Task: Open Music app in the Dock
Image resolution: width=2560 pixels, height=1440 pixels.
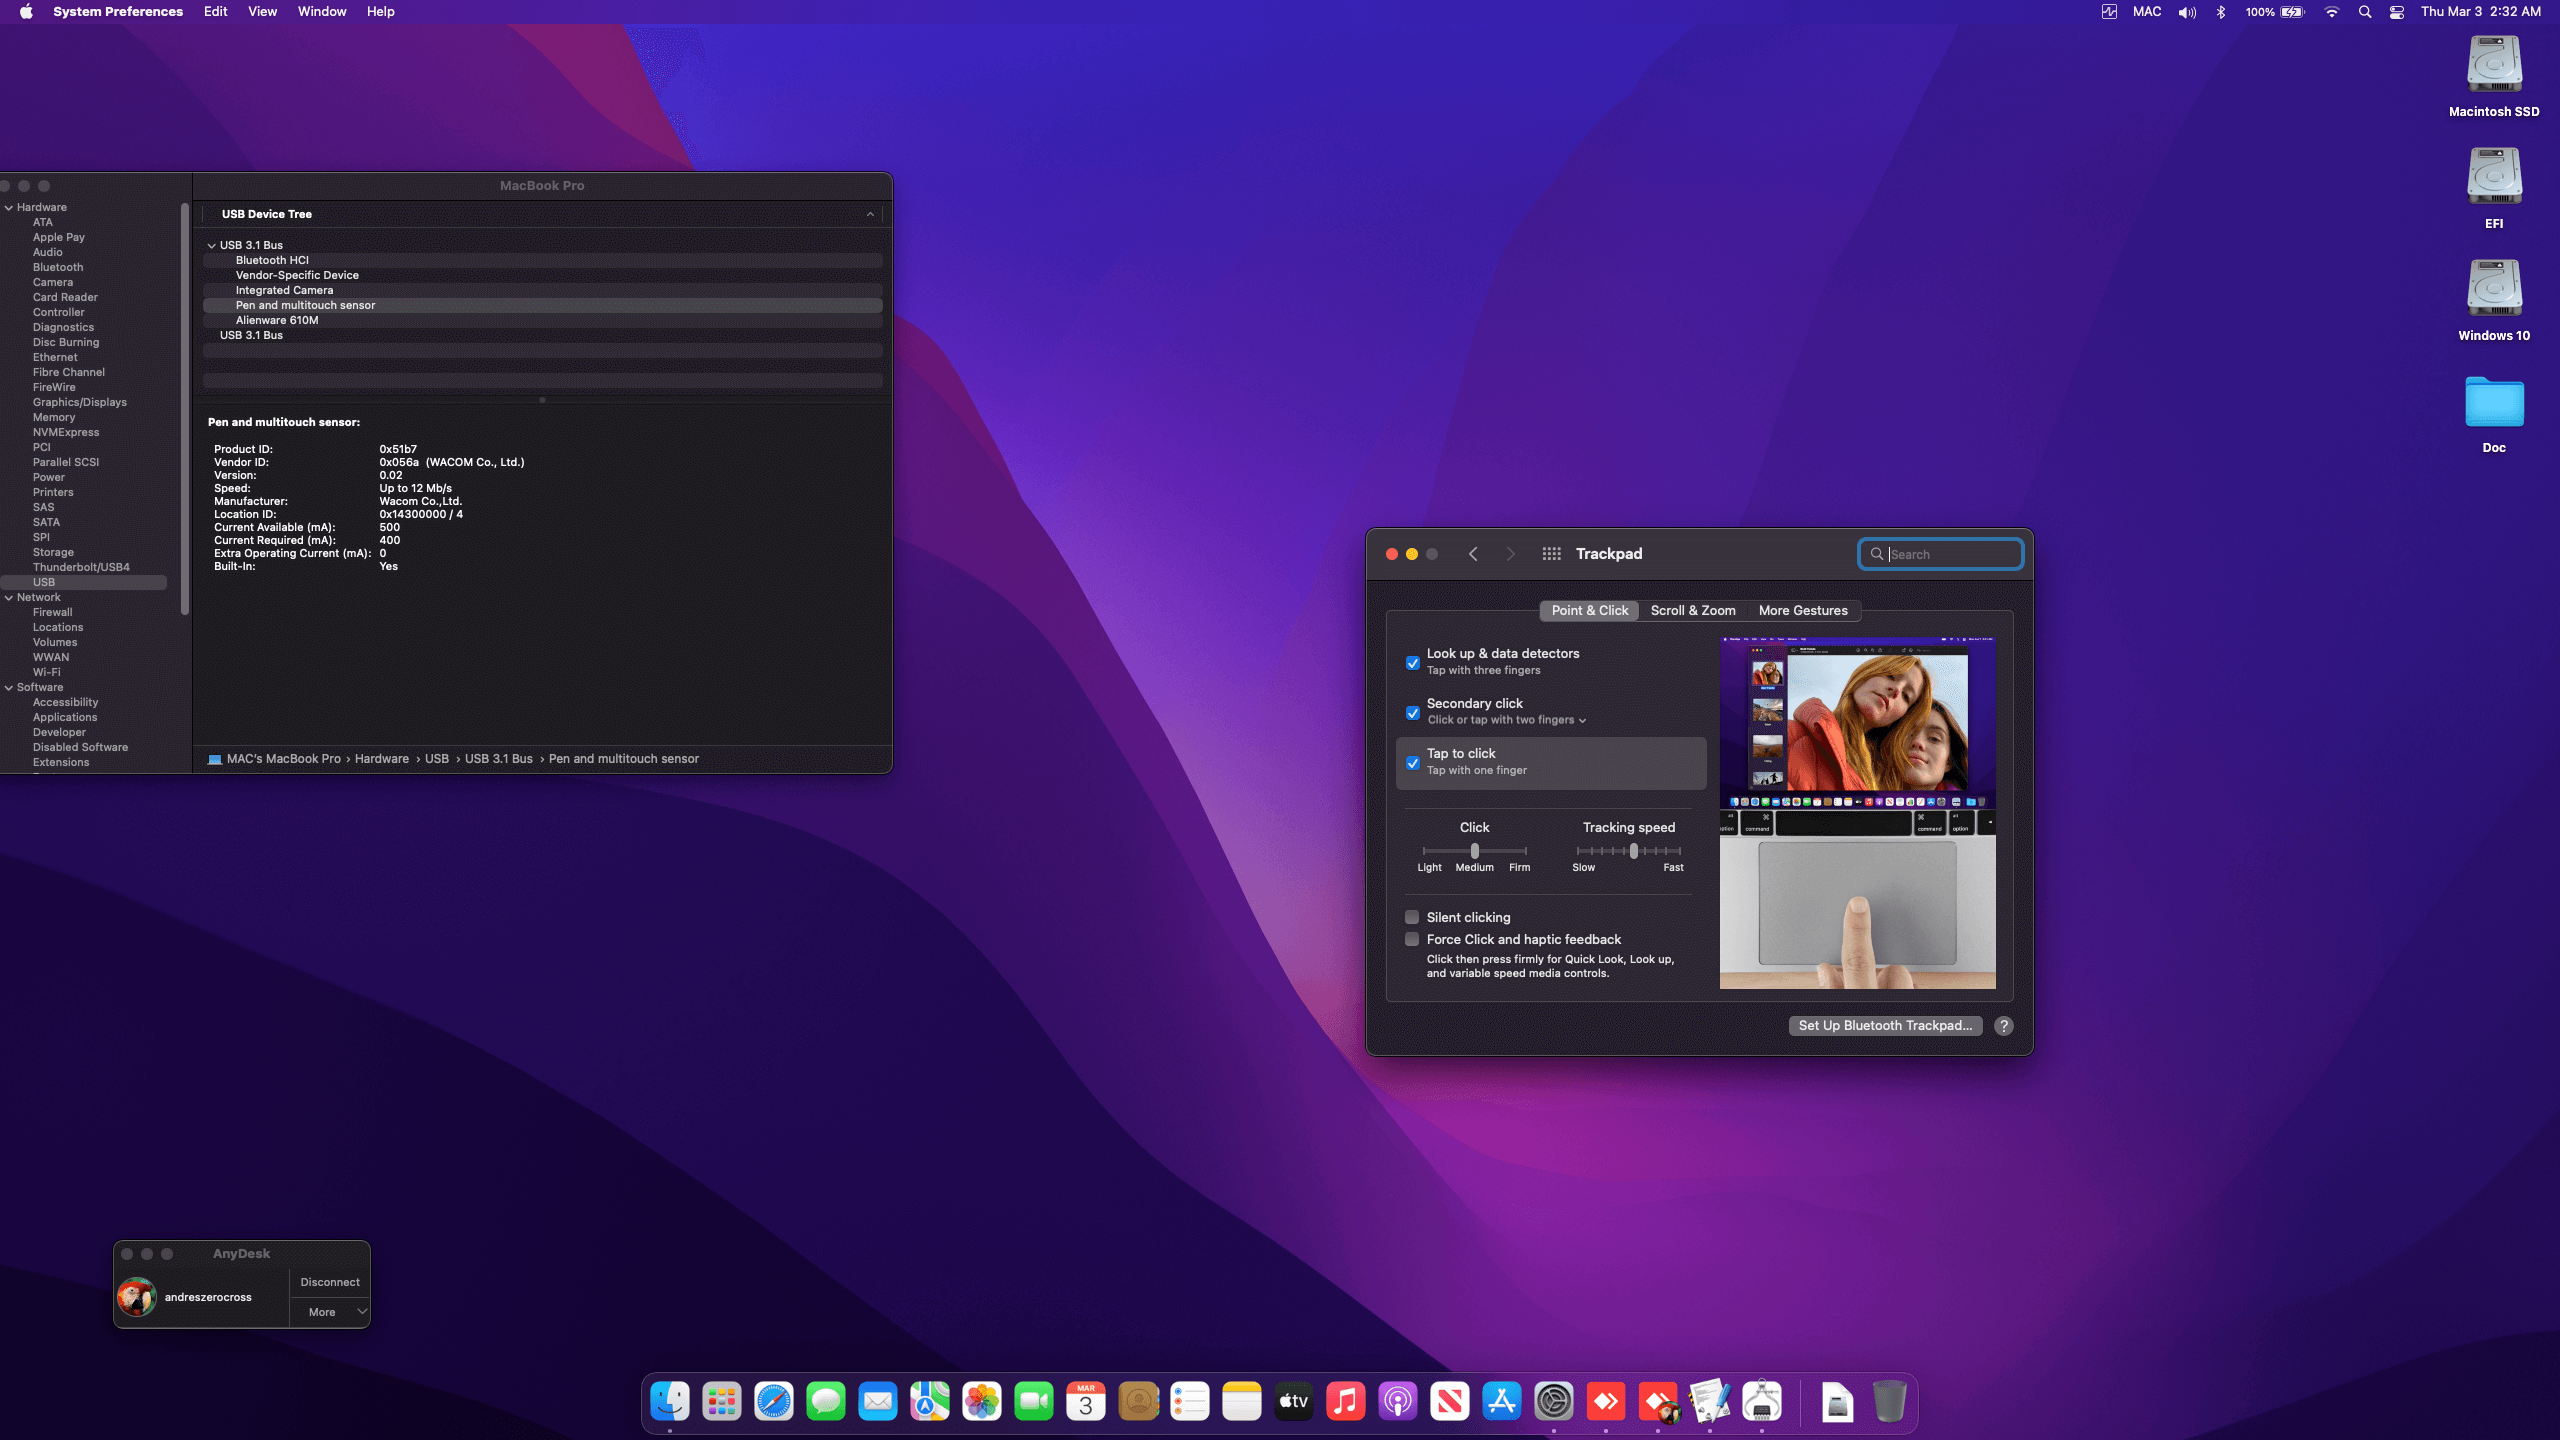Action: pyautogui.click(x=1346, y=1402)
